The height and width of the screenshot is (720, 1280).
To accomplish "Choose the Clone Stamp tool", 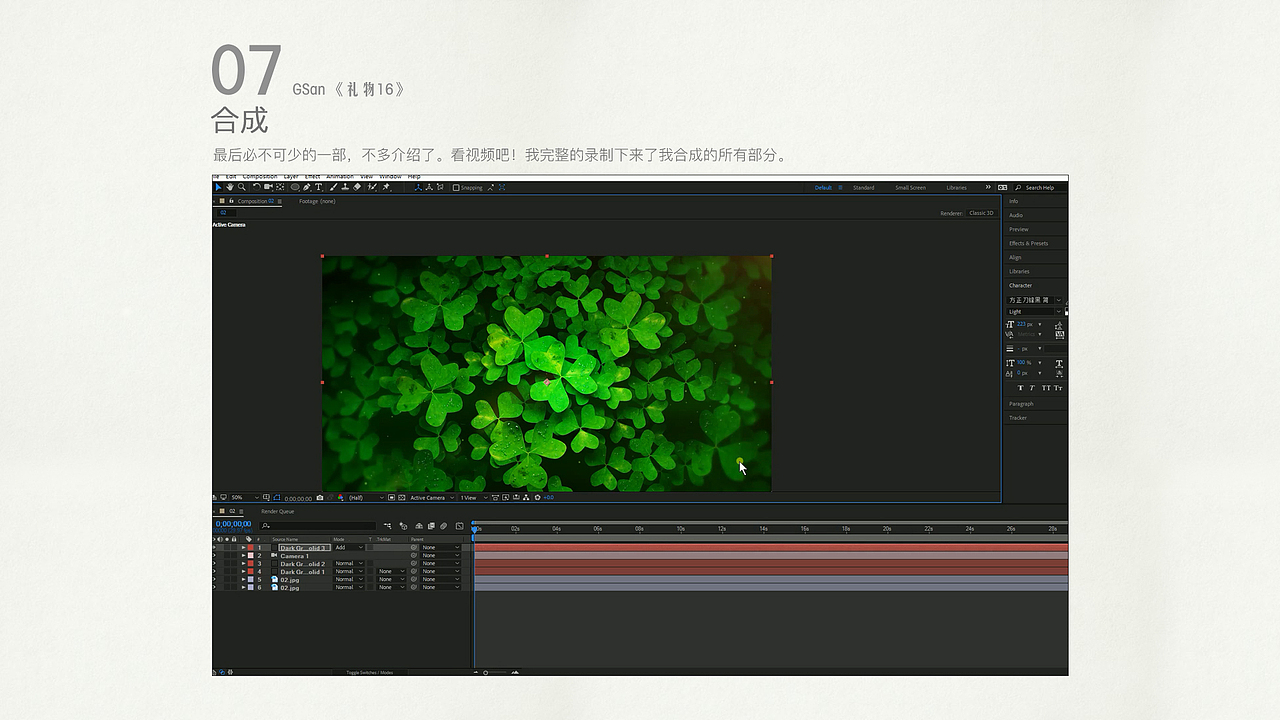I will coord(345,187).
